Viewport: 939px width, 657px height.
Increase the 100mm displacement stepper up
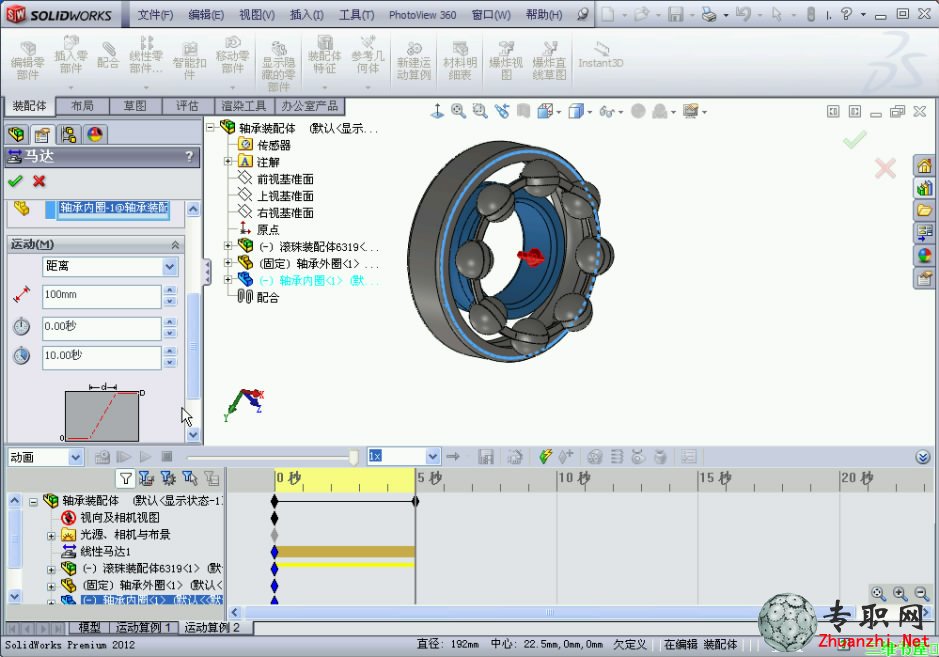pos(170,290)
